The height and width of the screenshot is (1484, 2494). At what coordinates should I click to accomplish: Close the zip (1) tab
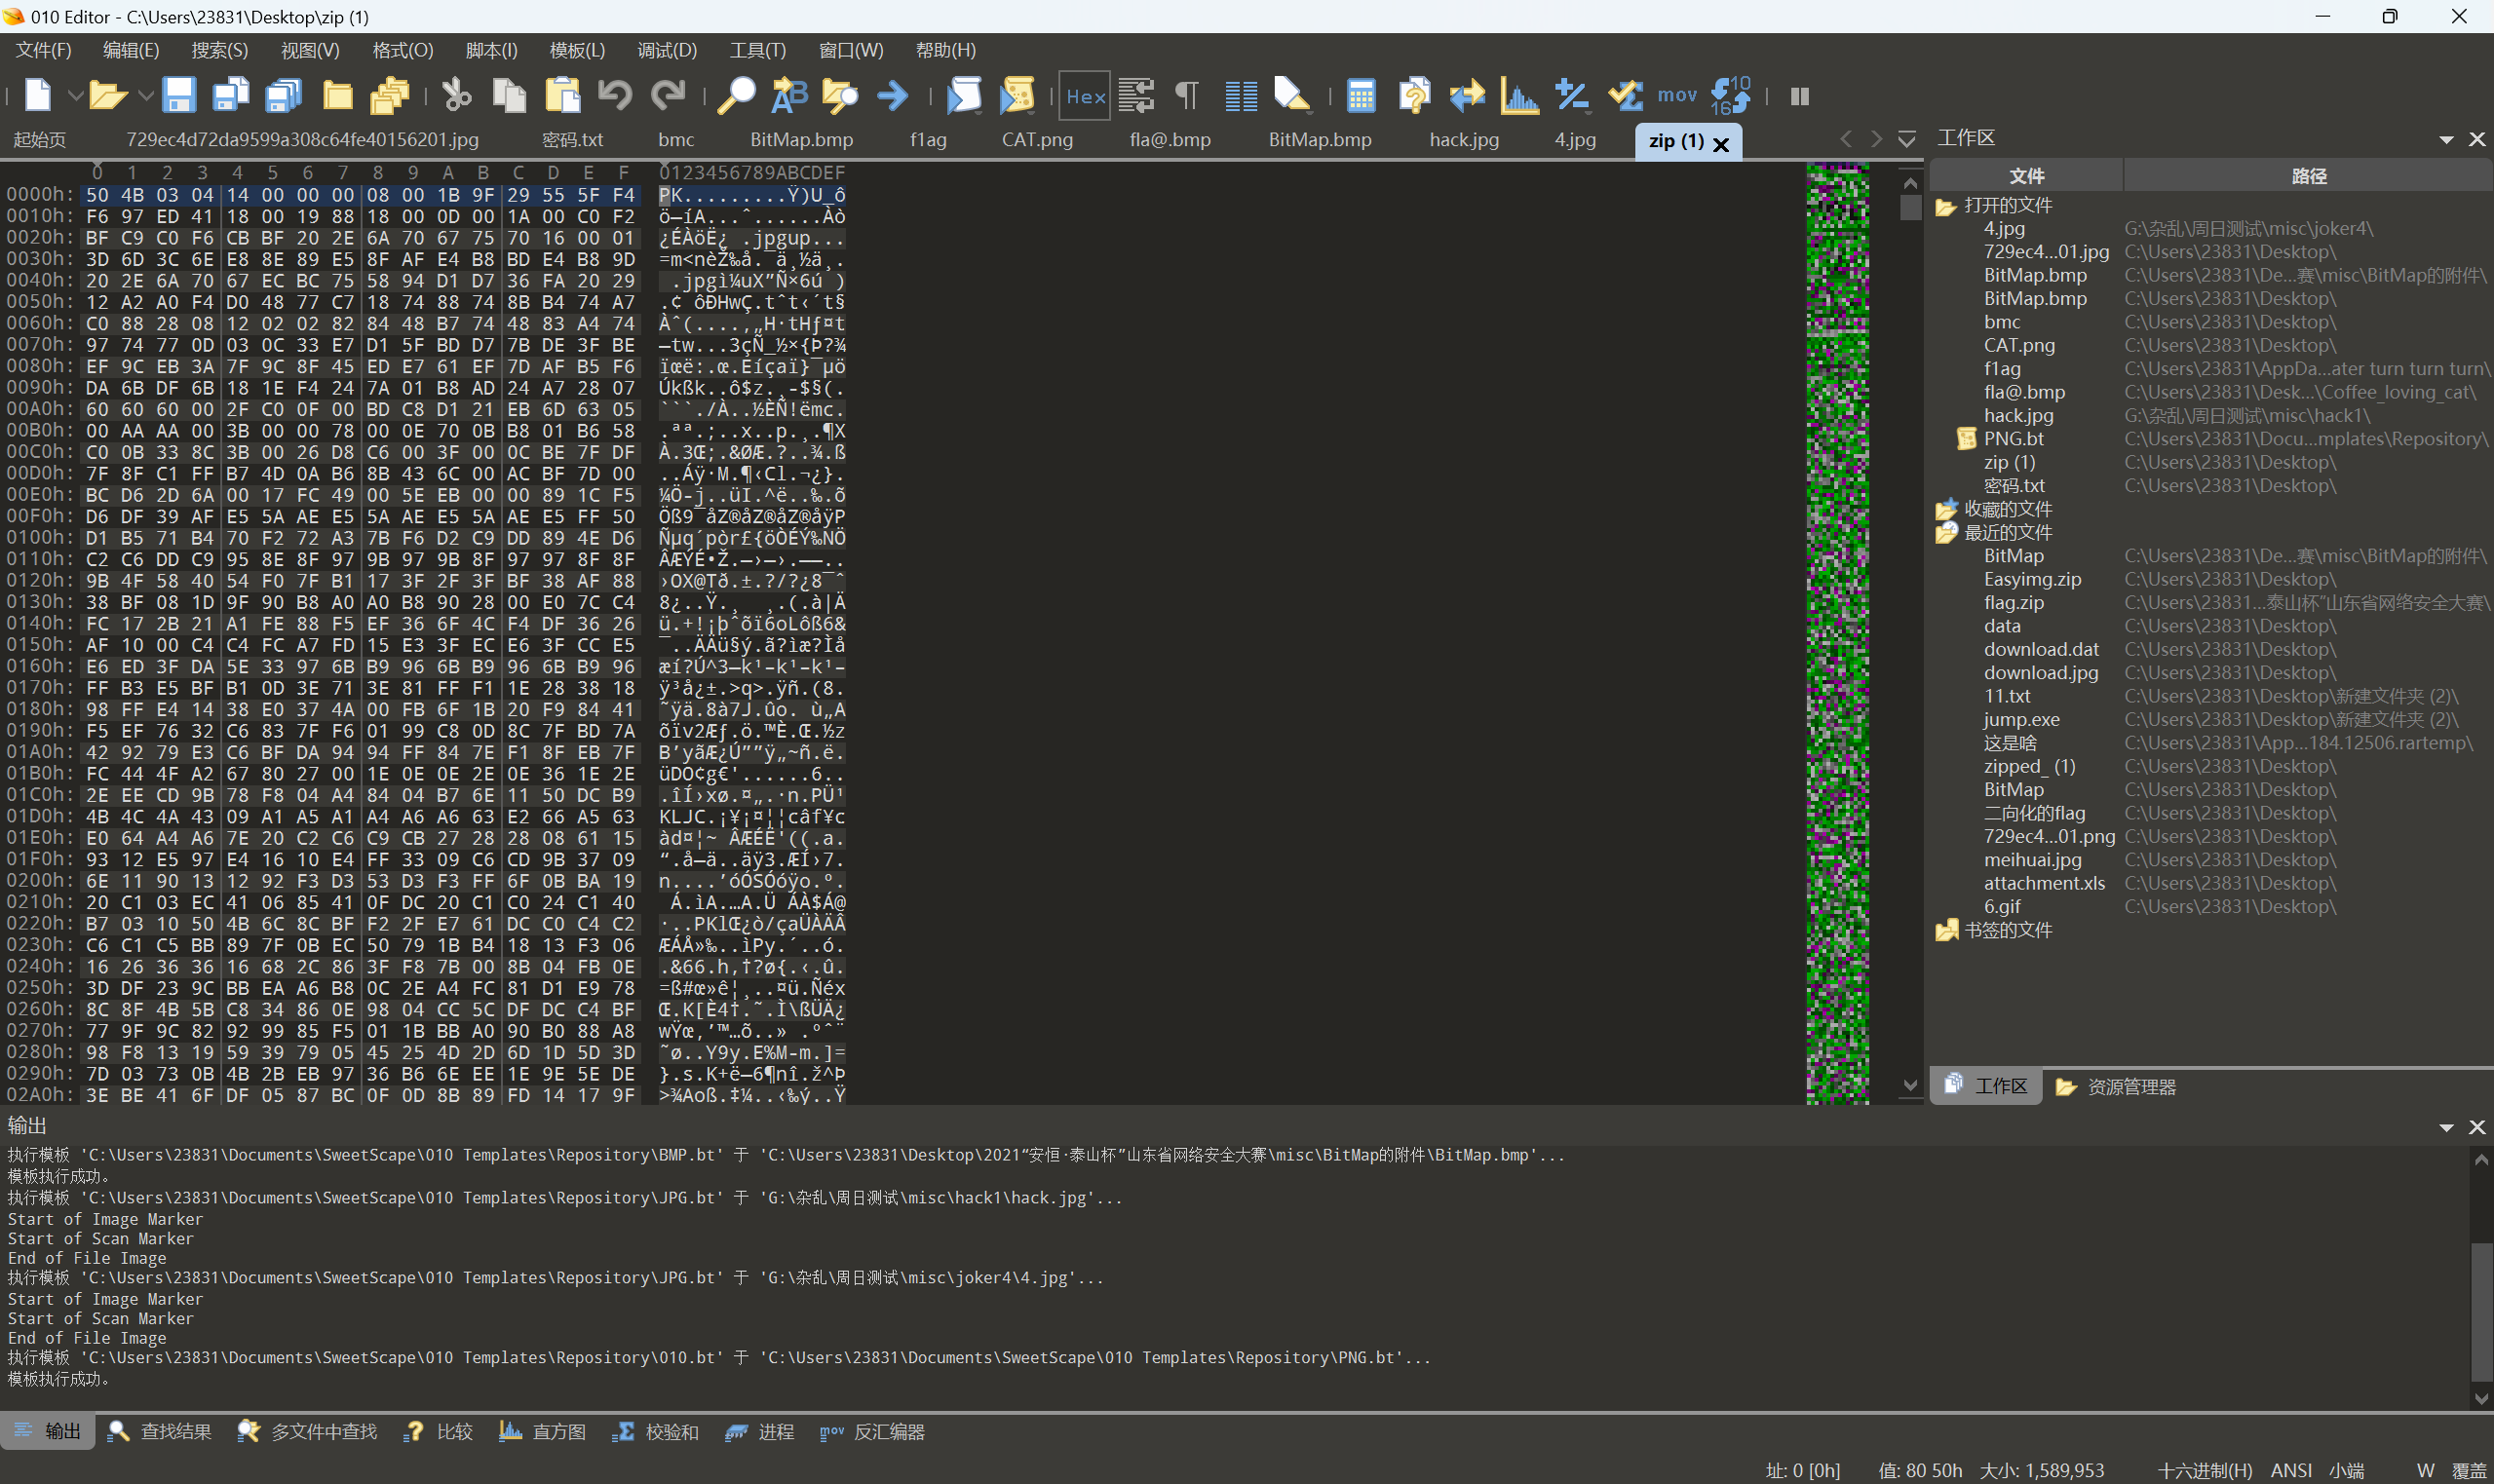coord(1721,144)
